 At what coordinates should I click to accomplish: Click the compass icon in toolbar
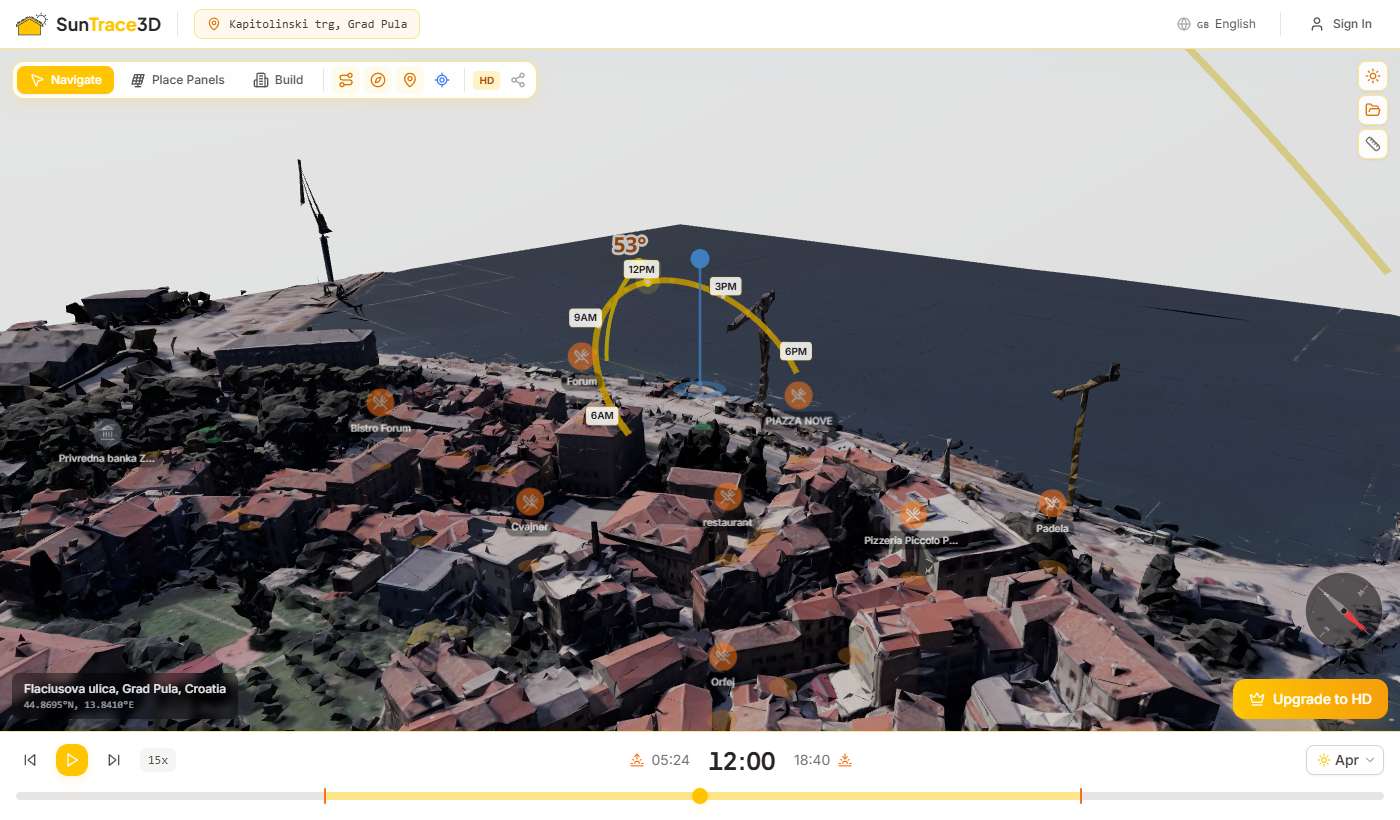click(378, 80)
